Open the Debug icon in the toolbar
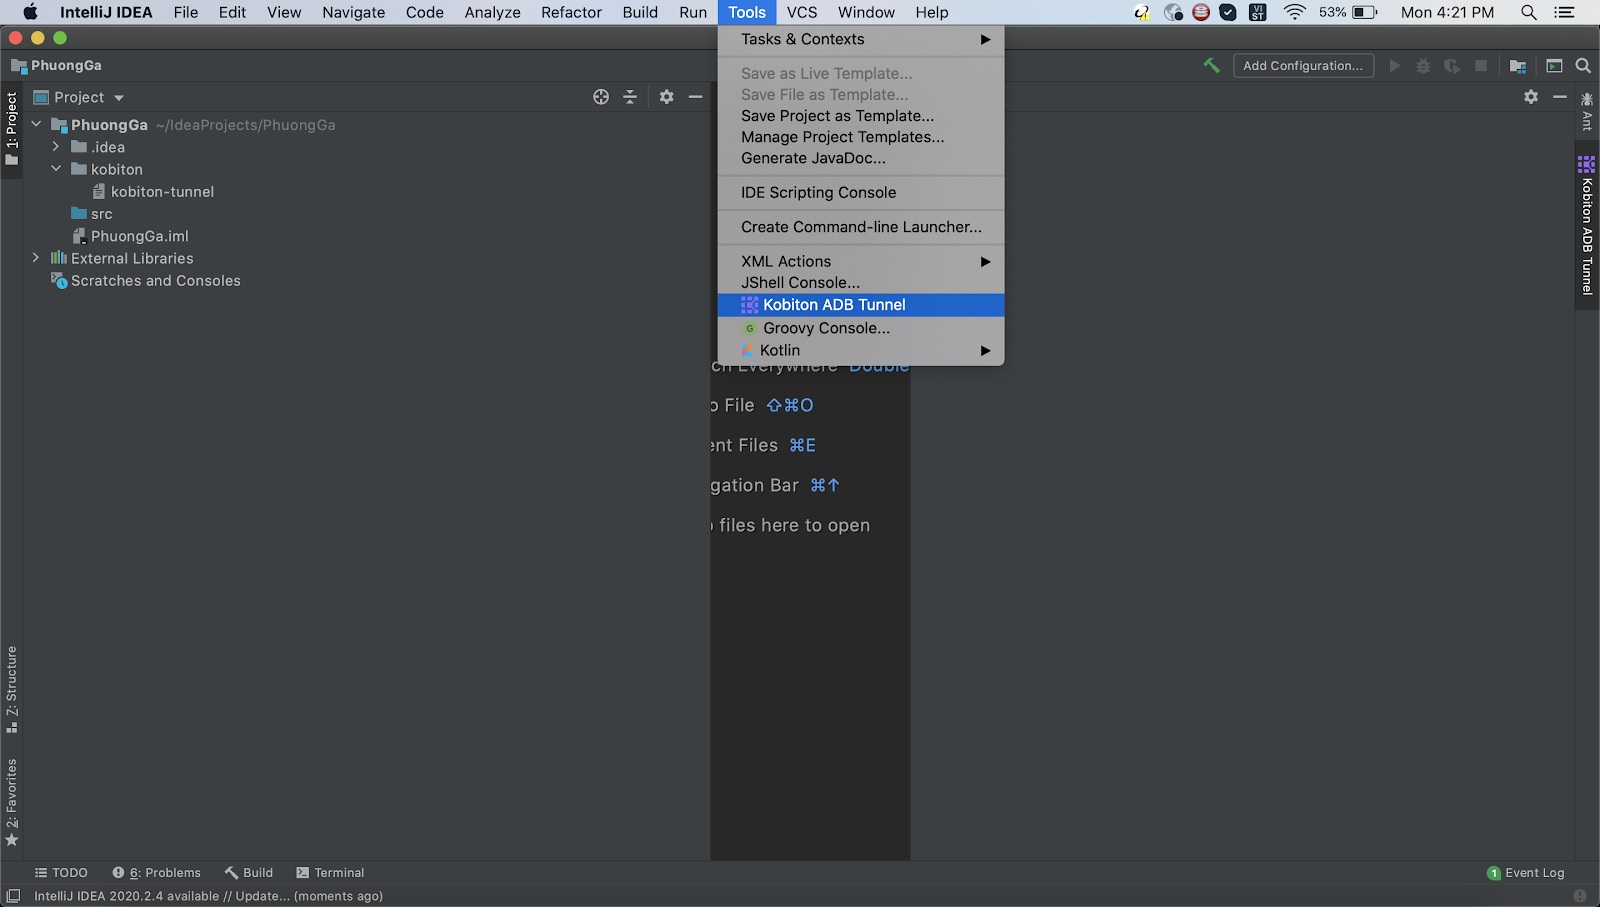 (1423, 65)
